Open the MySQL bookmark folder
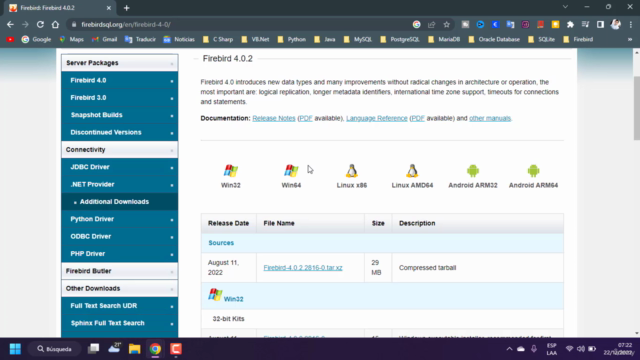The image size is (640, 360). pyautogui.click(x=358, y=39)
